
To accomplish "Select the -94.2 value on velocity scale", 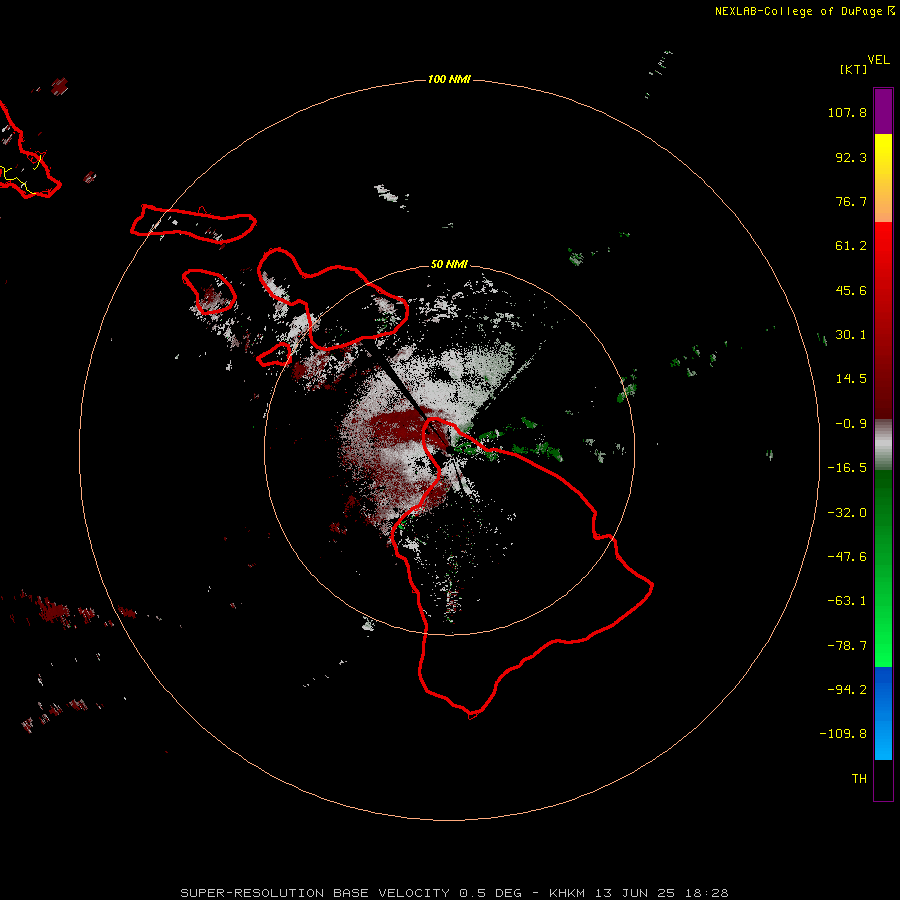I will point(847,690).
